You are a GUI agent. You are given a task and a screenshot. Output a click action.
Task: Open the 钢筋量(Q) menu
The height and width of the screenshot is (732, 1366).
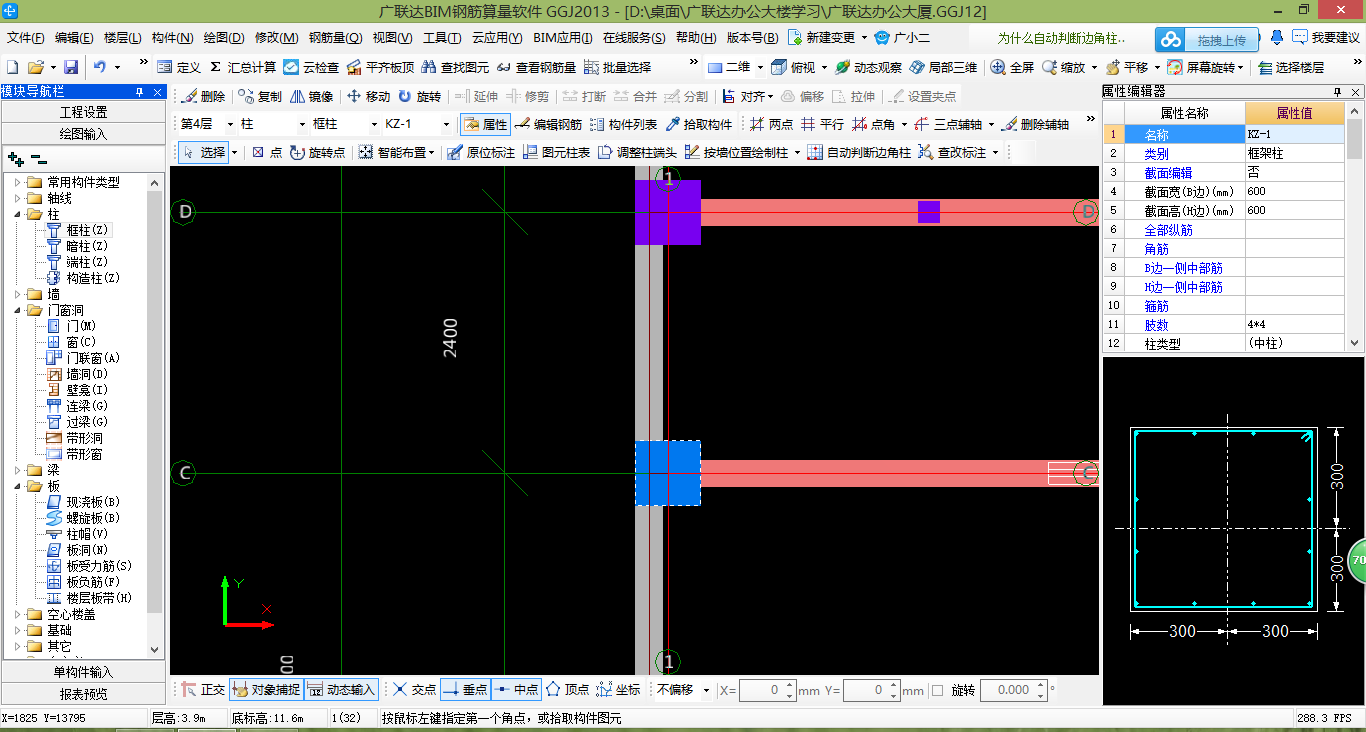click(335, 38)
